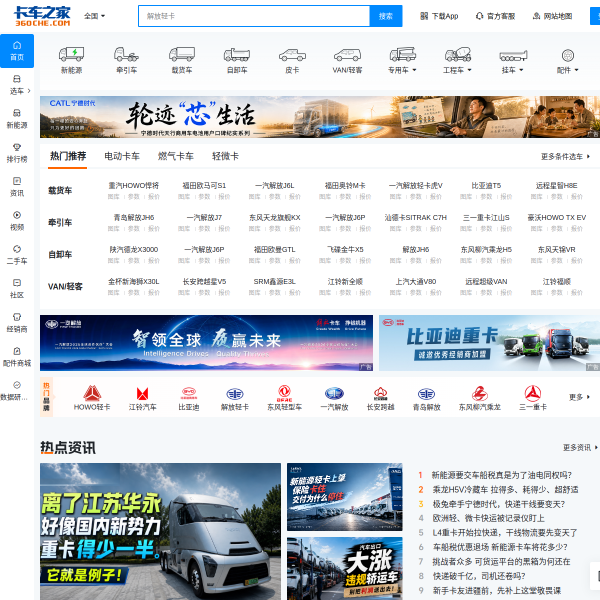Viewport: 600px width, 600px height.
Task: Open 陕汽德龙X3000 model link
Action: pos(134,249)
